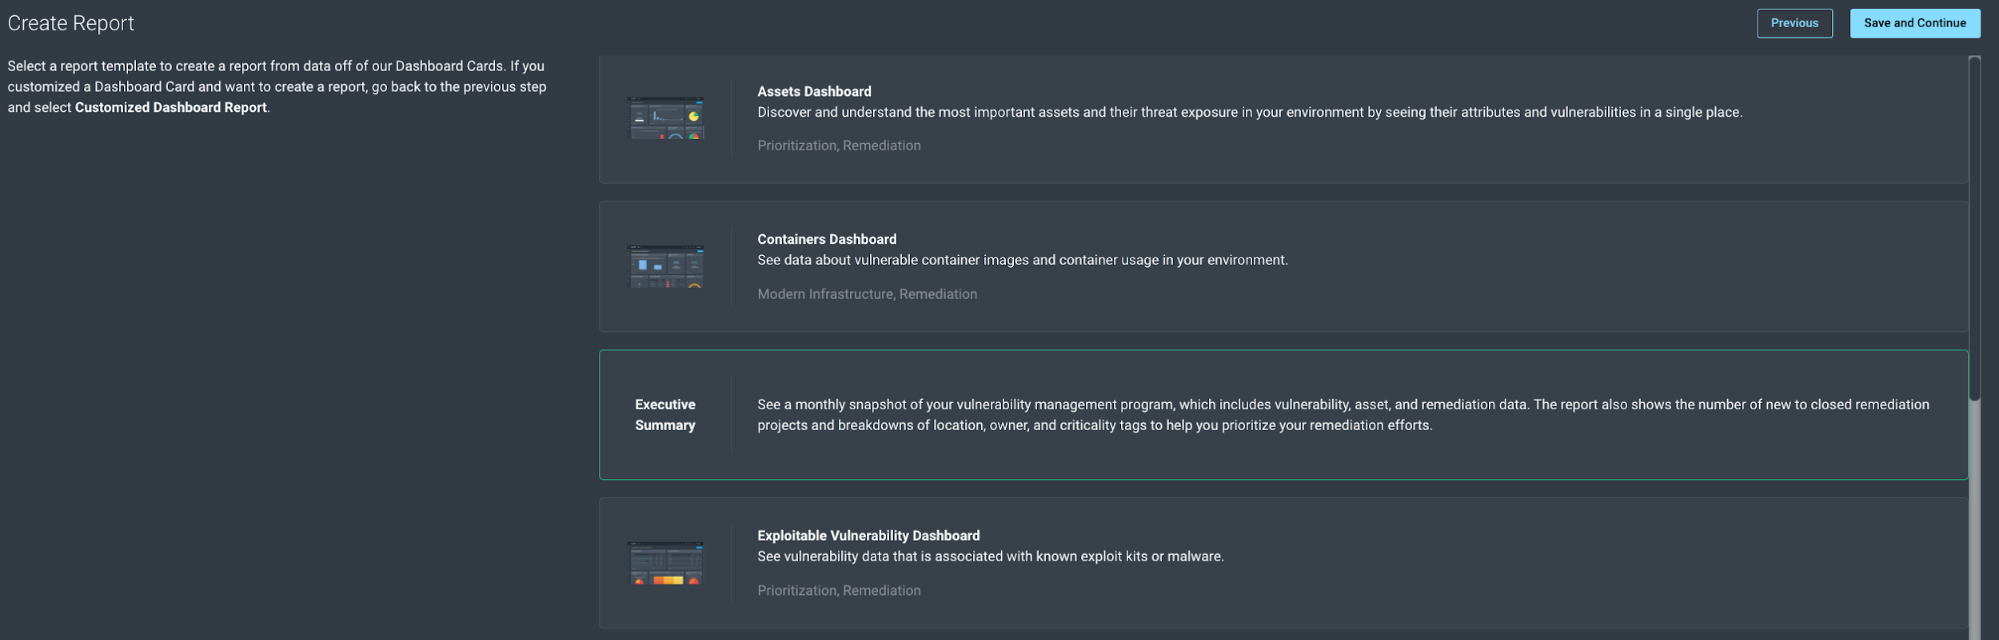The width and height of the screenshot is (1999, 640).
Task: Click the Assets Dashboard description text
Action: pos(1249,112)
